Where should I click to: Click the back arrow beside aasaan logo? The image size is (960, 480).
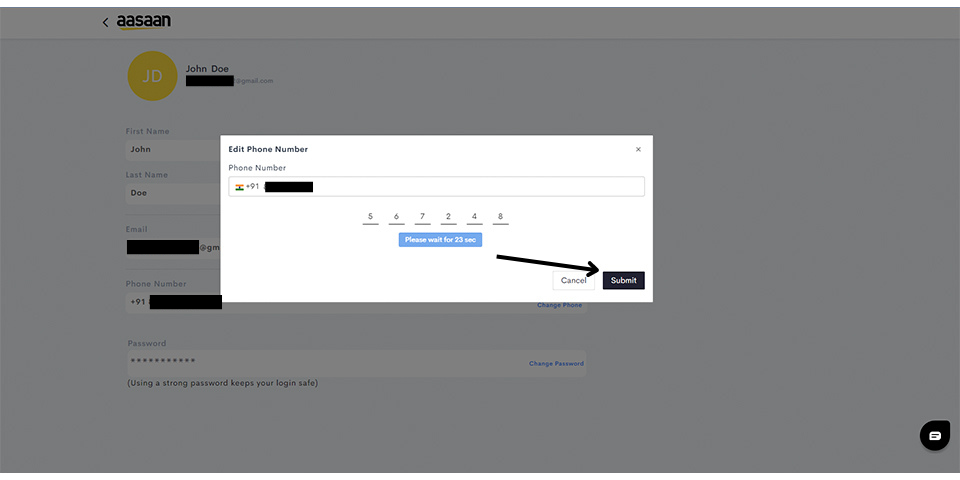point(105,22)
